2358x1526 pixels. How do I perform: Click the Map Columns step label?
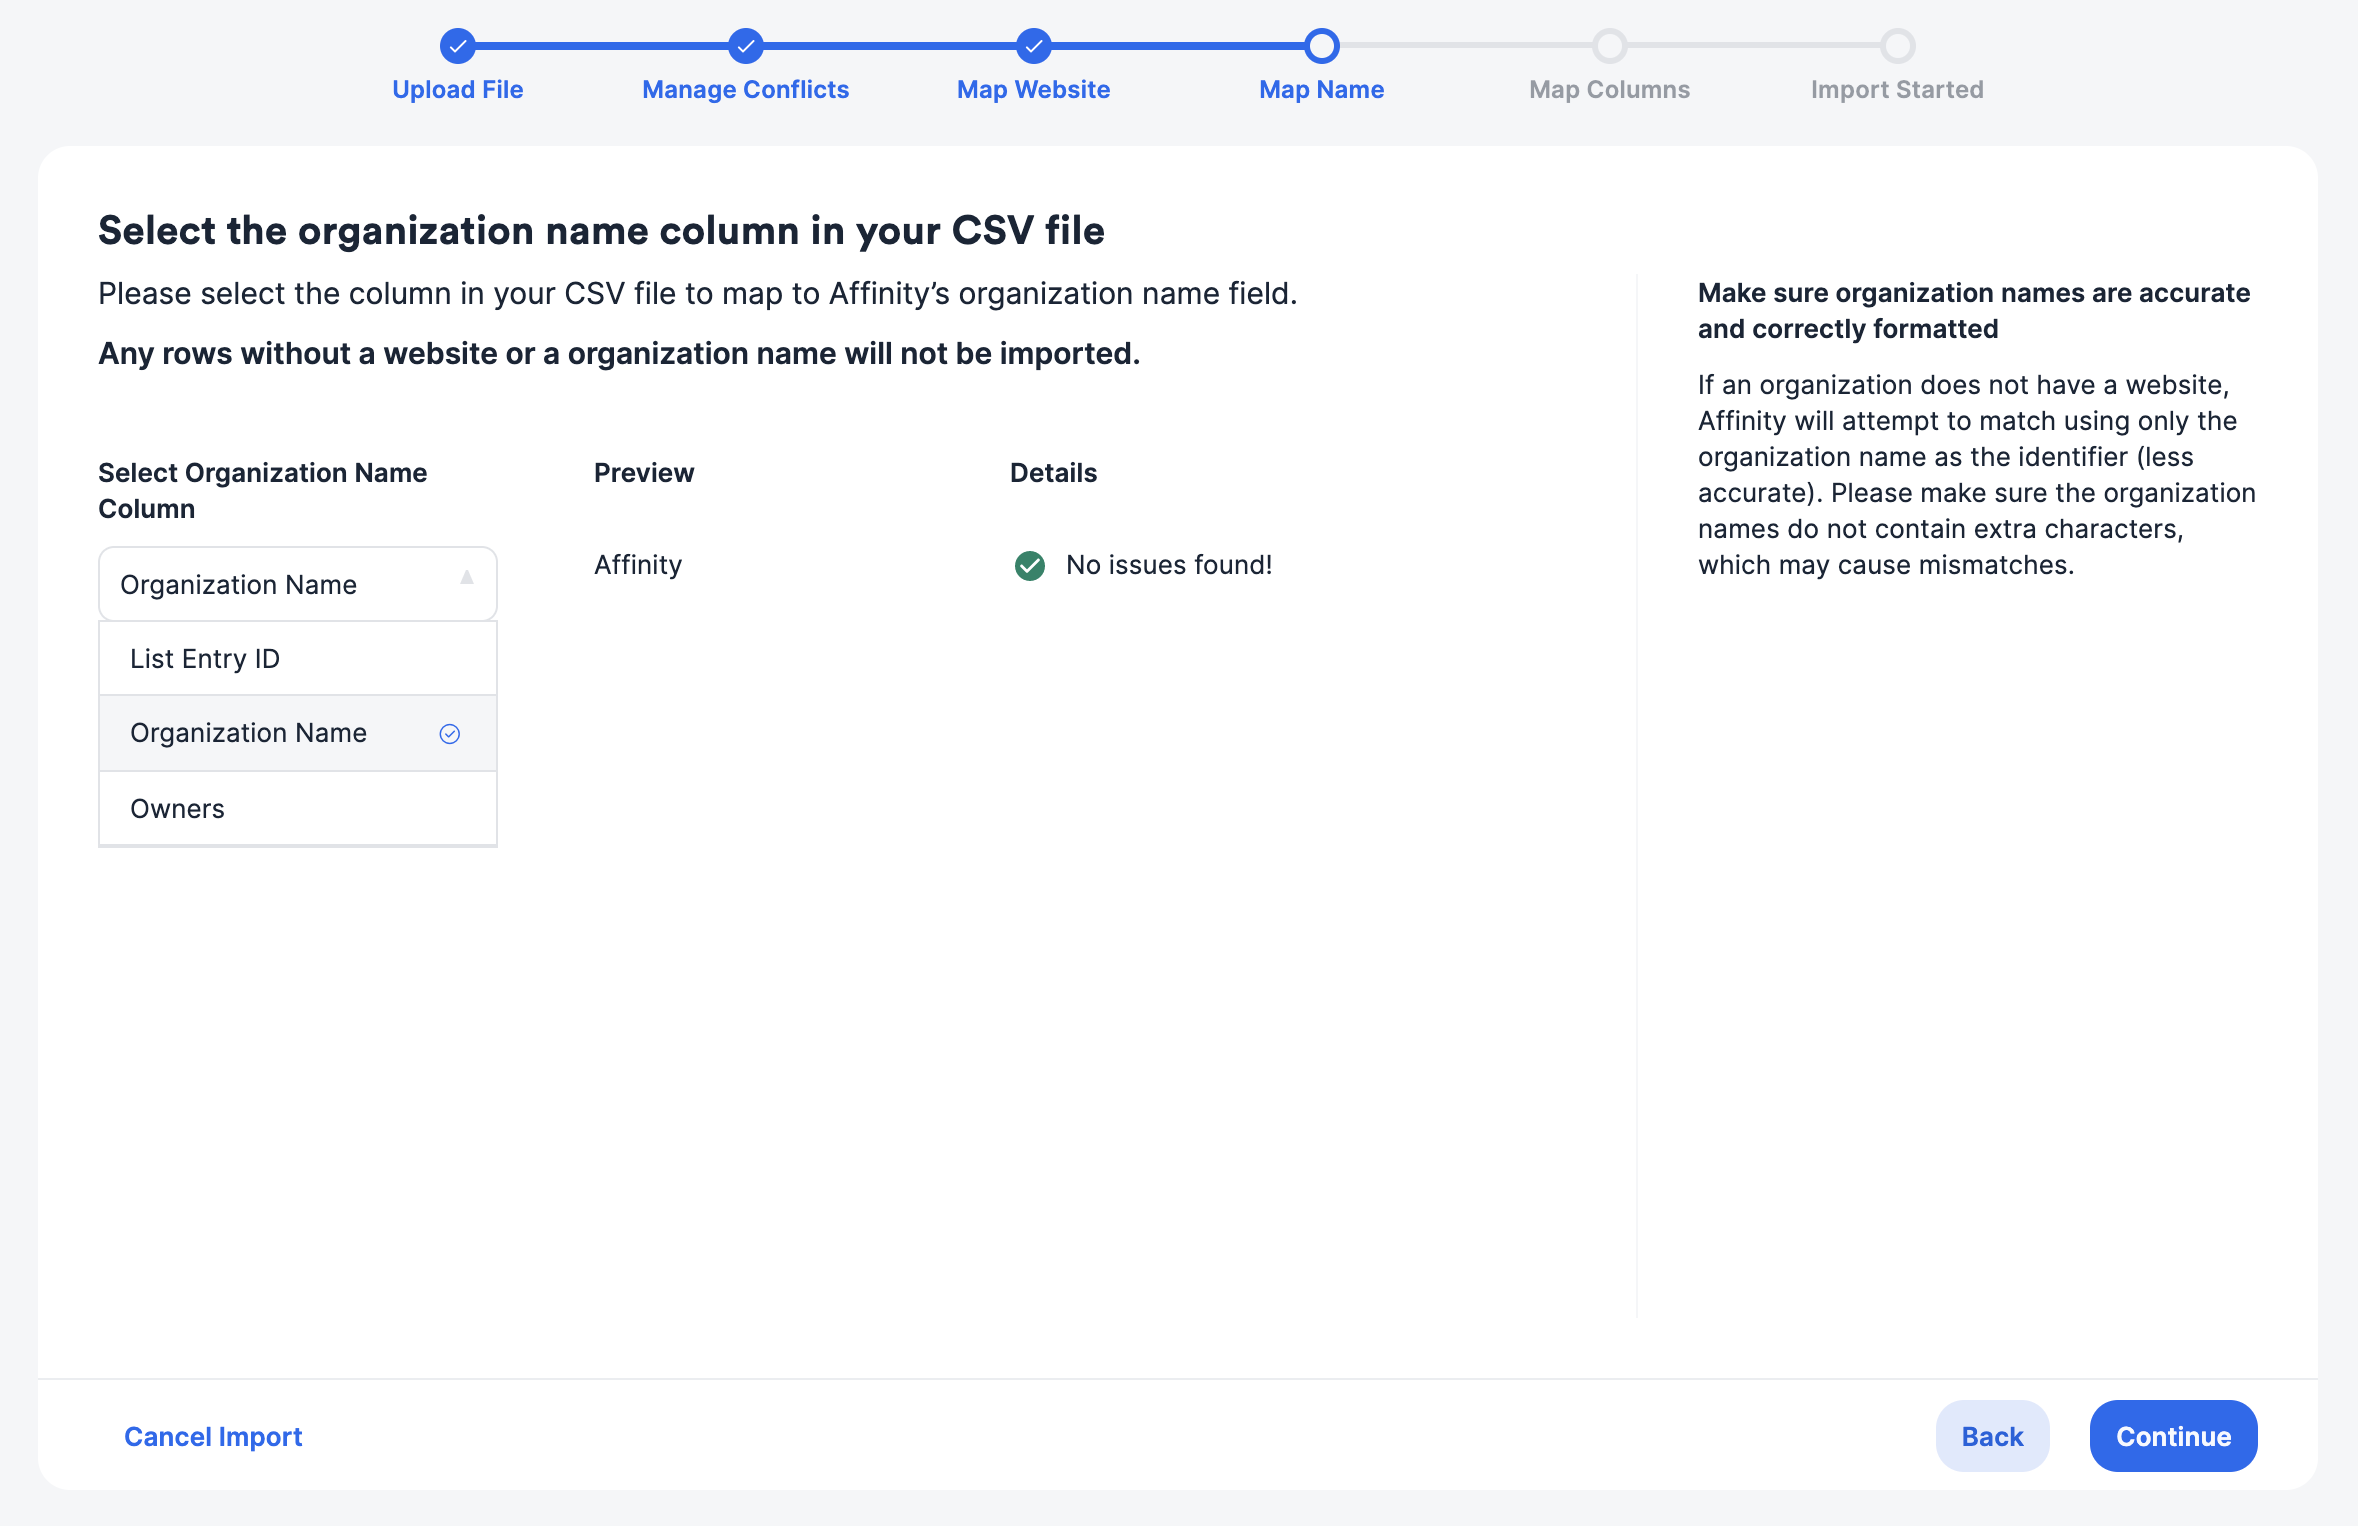[x=1609, y=89]
